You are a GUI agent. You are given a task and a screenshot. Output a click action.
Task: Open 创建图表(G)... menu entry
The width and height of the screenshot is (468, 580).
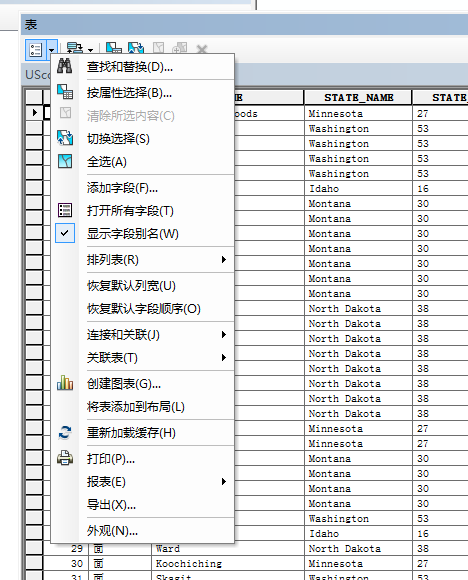pos(142,384)
